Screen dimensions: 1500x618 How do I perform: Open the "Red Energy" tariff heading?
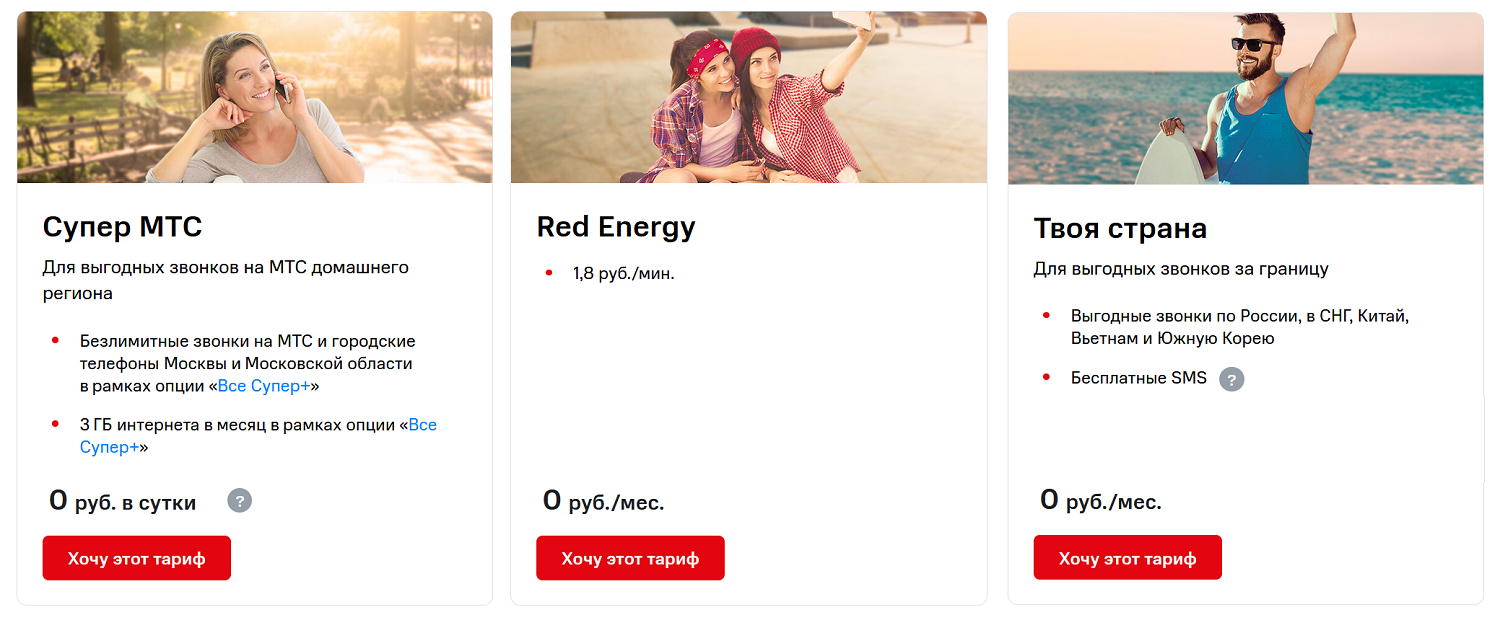pyautogui.click(x=616, y=227)
